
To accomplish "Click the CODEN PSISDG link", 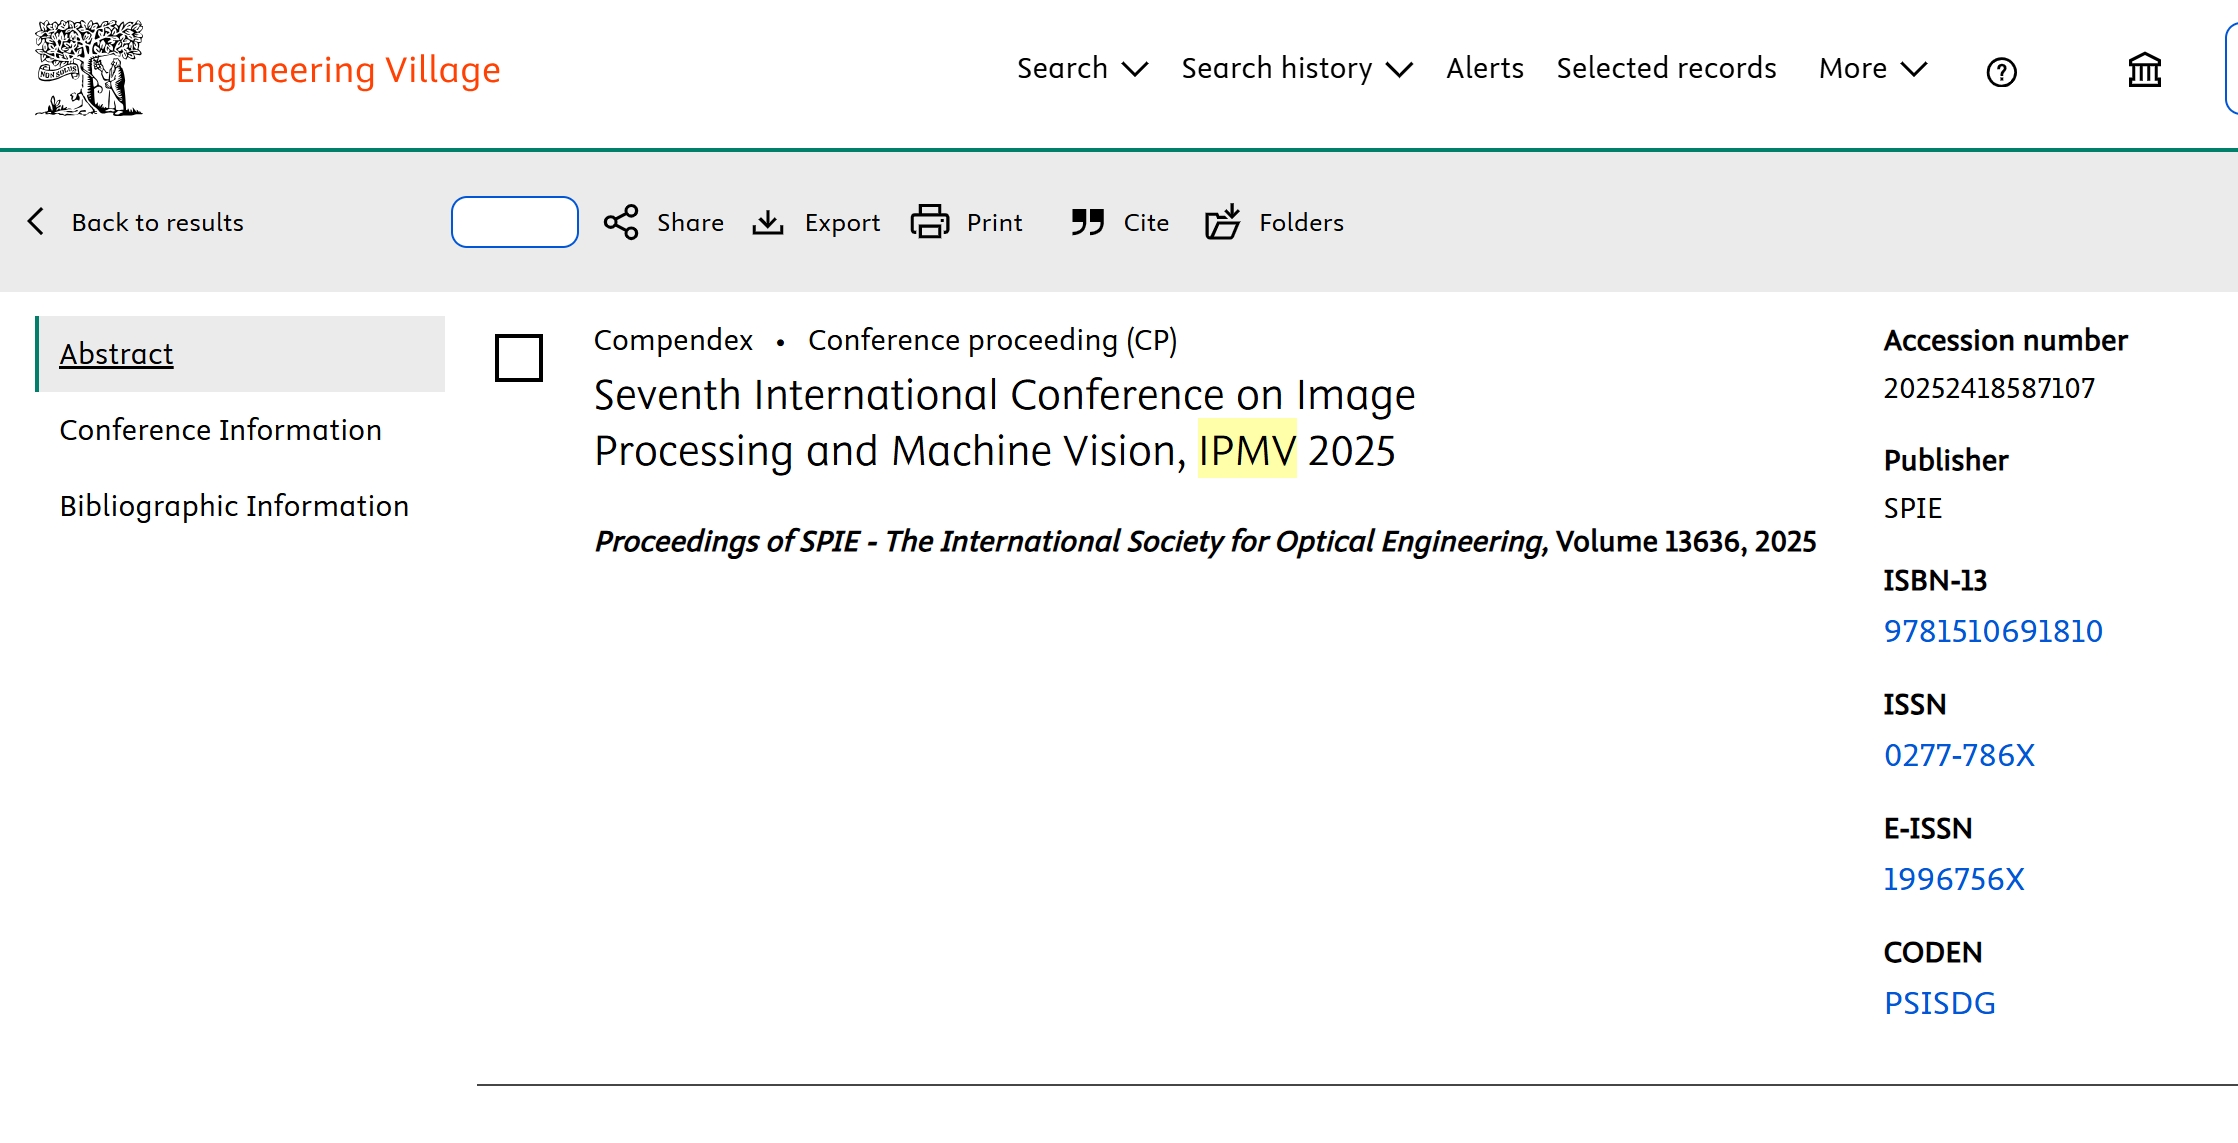I will pos(1939,1003).
